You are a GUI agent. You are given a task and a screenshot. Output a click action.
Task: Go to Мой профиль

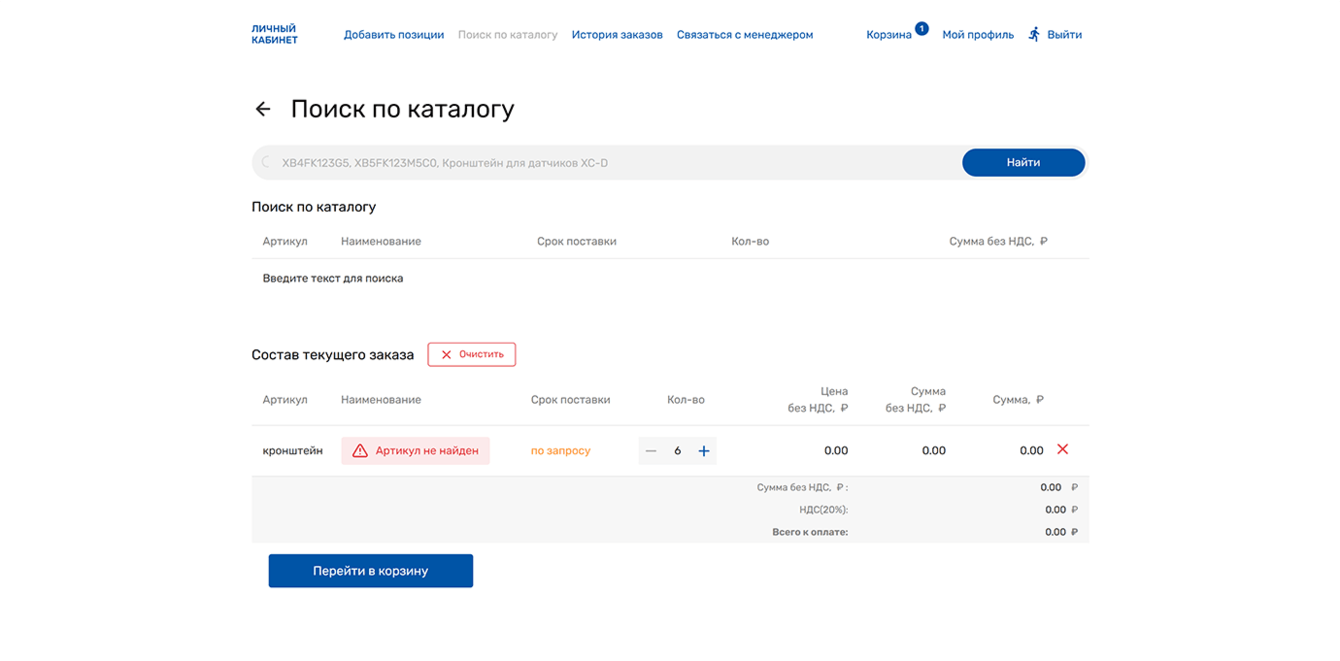[x=978, y=35]
